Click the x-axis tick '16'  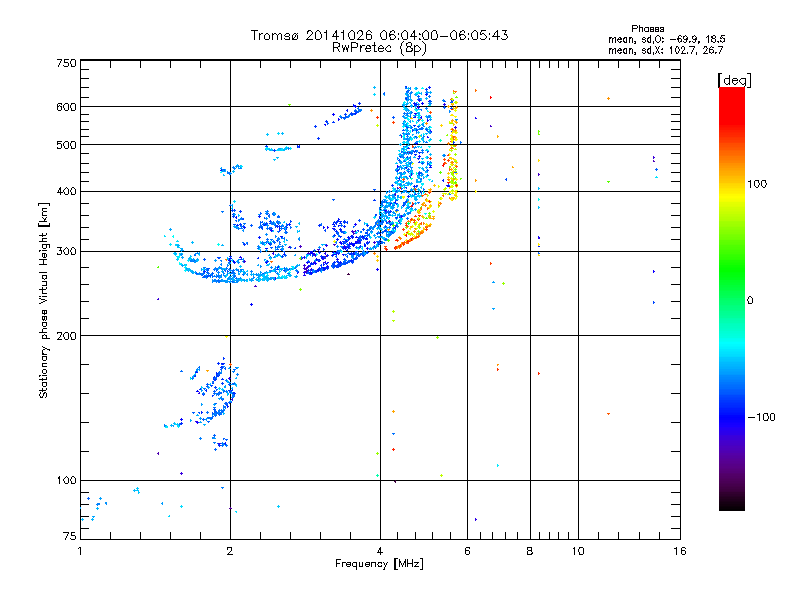click(680, 551)
